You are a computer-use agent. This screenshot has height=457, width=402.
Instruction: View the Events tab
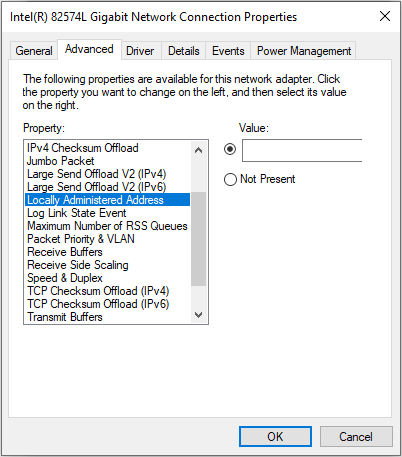coord(228,51)
